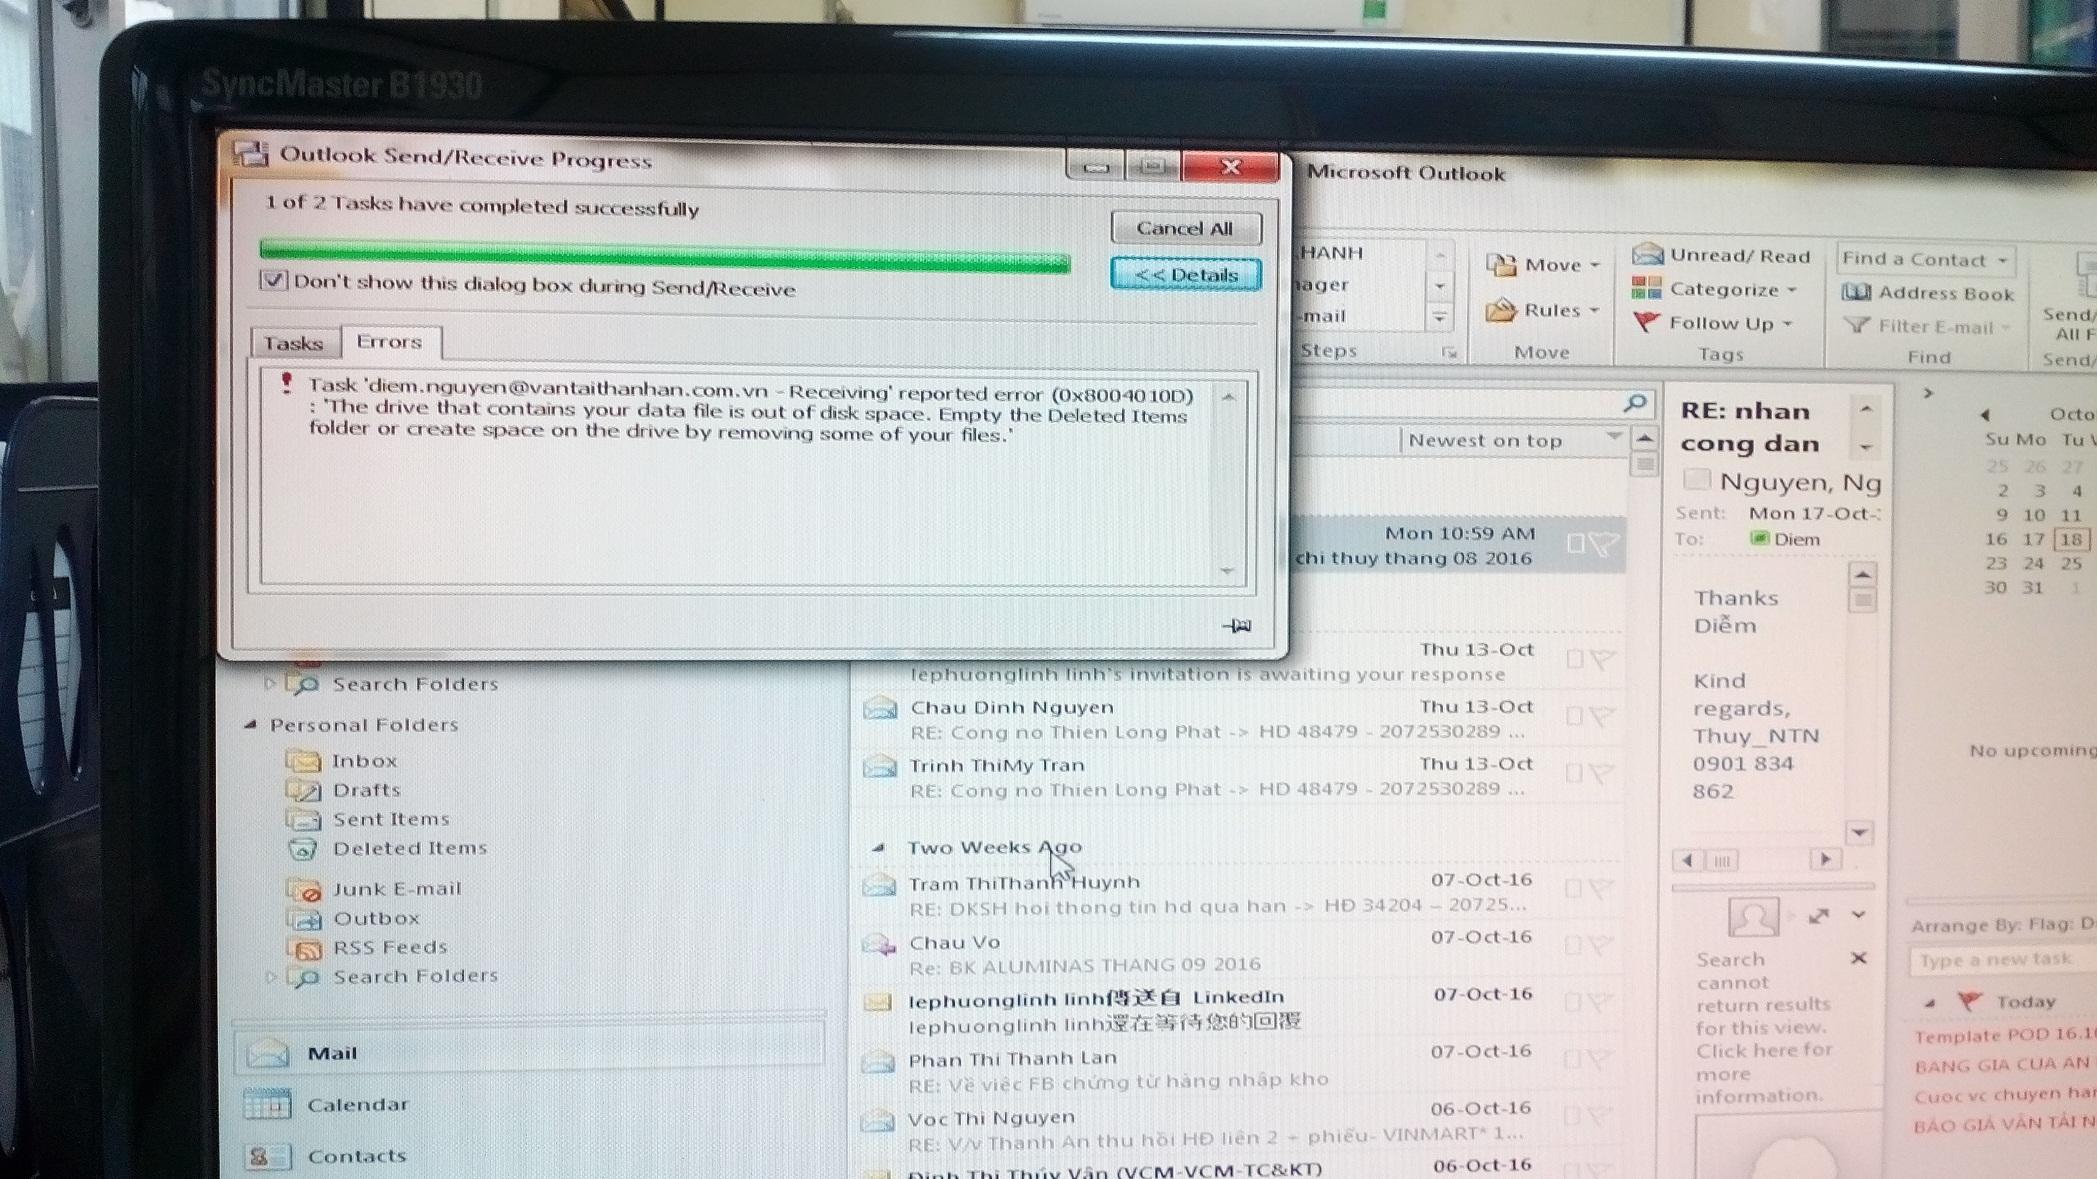Toggle category box on Tram ThiThanh Huynh email
This screenshot has width=2097, height=1179.
pos(1574,888)
